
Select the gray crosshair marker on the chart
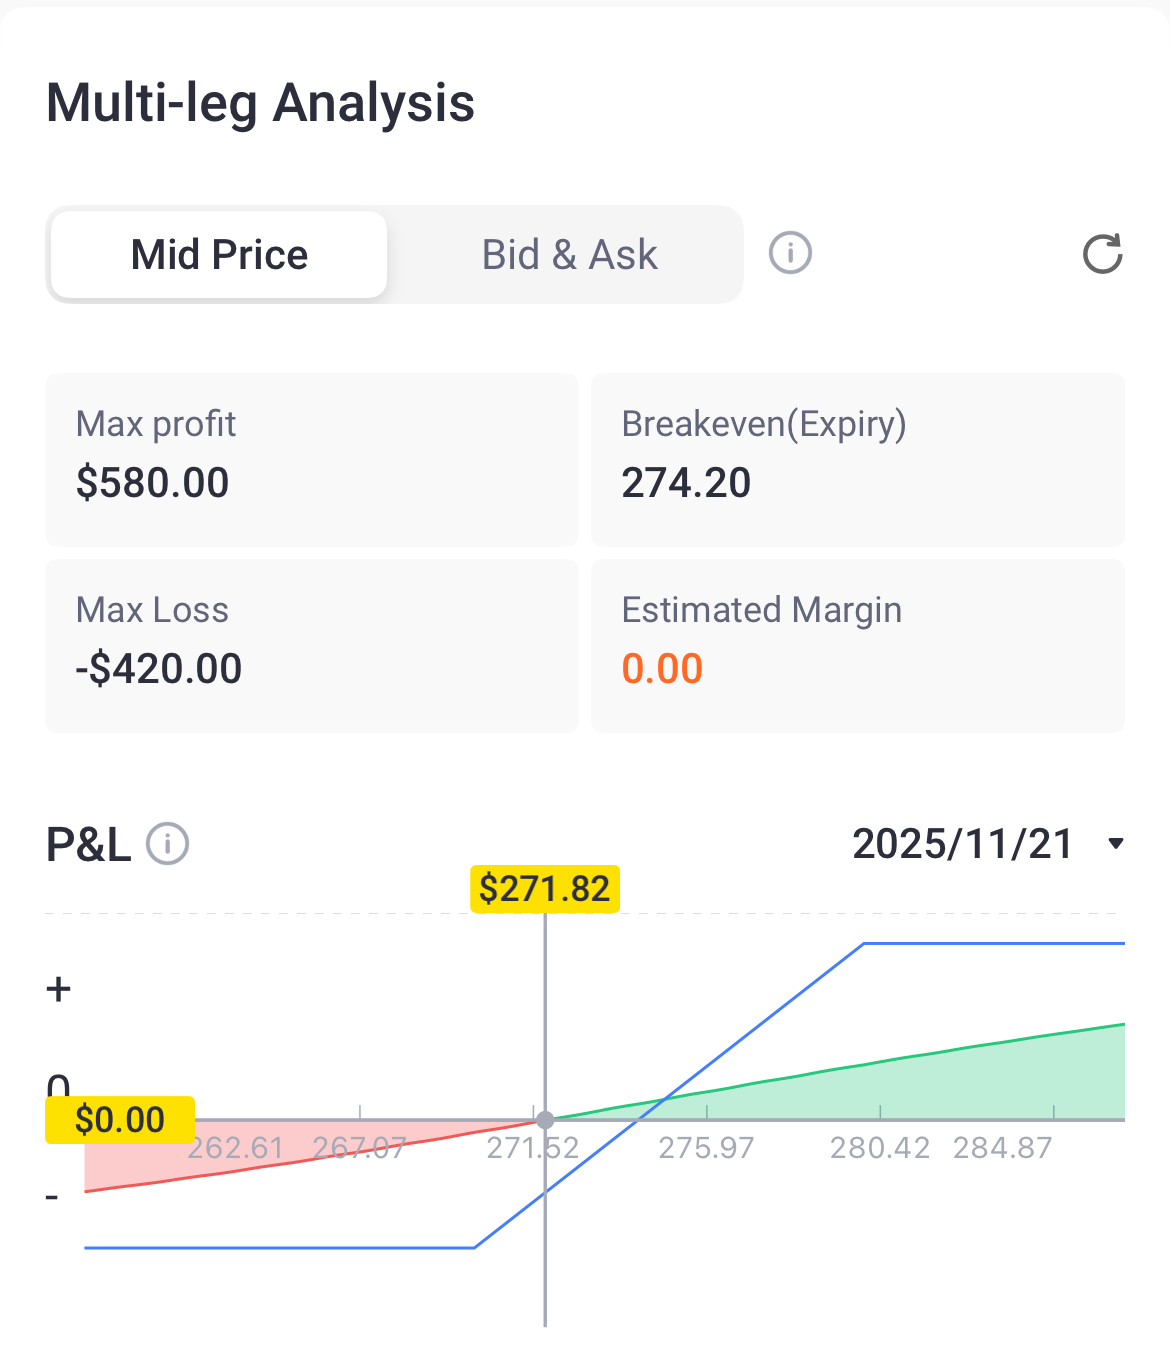[545, 1120]
